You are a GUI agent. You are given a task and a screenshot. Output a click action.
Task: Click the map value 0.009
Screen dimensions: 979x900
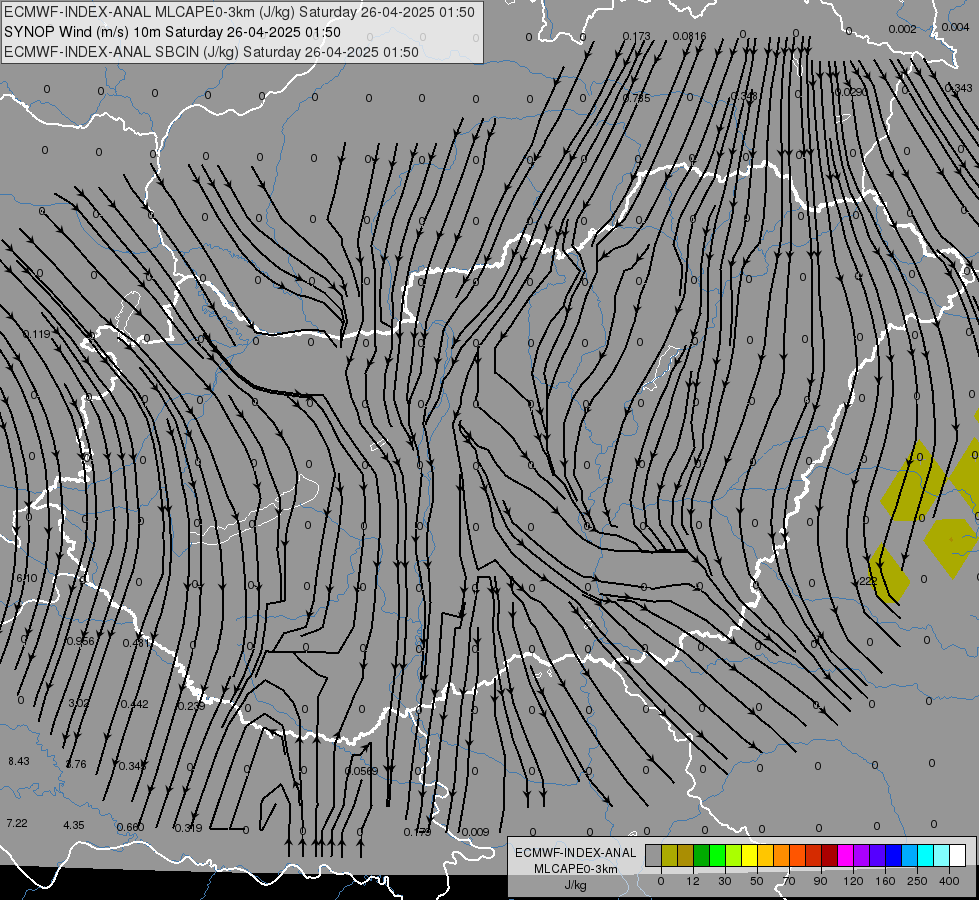[475, 832]
